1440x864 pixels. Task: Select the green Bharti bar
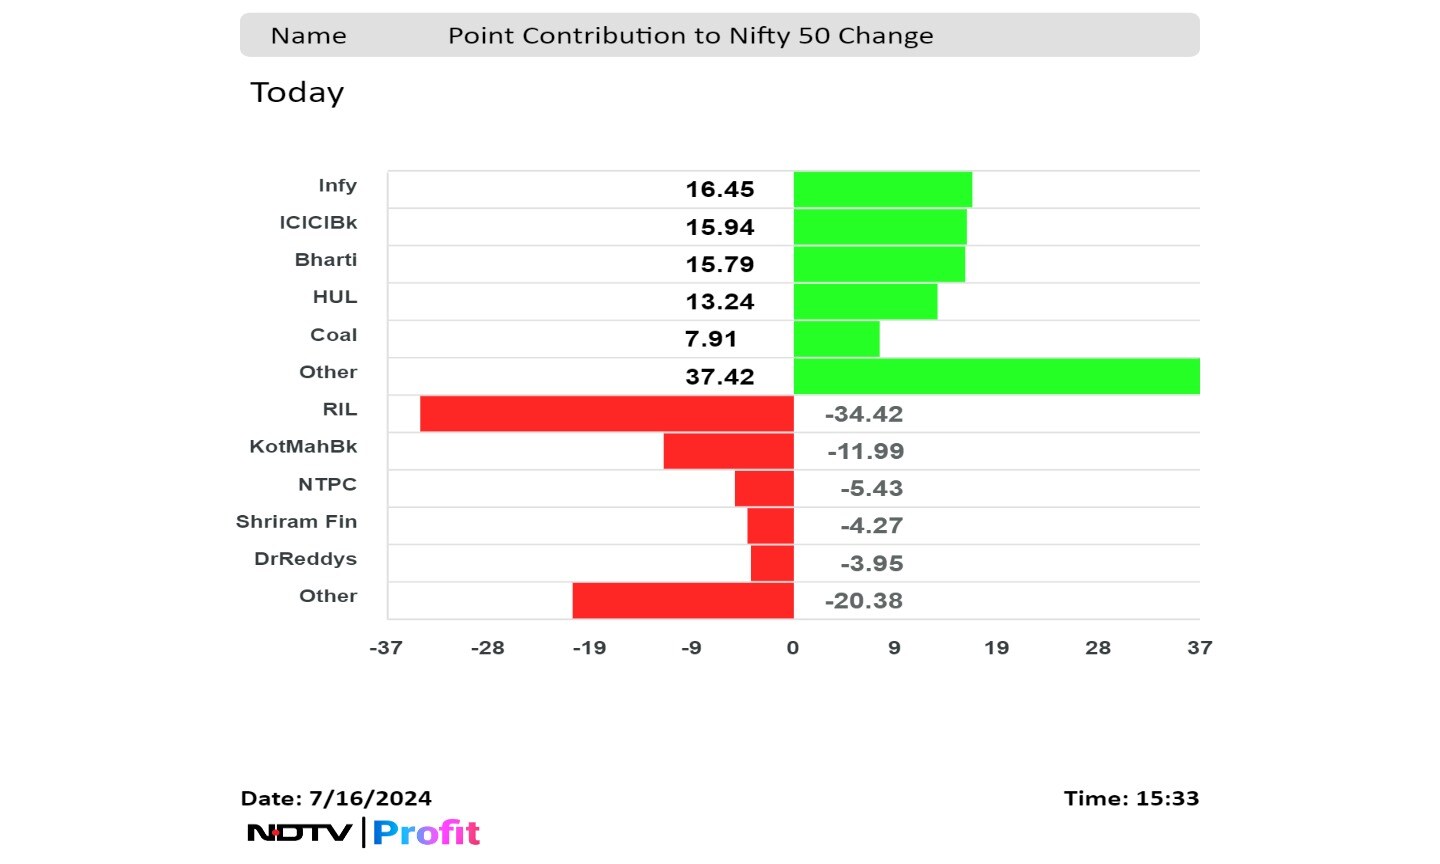coord(879,264)
